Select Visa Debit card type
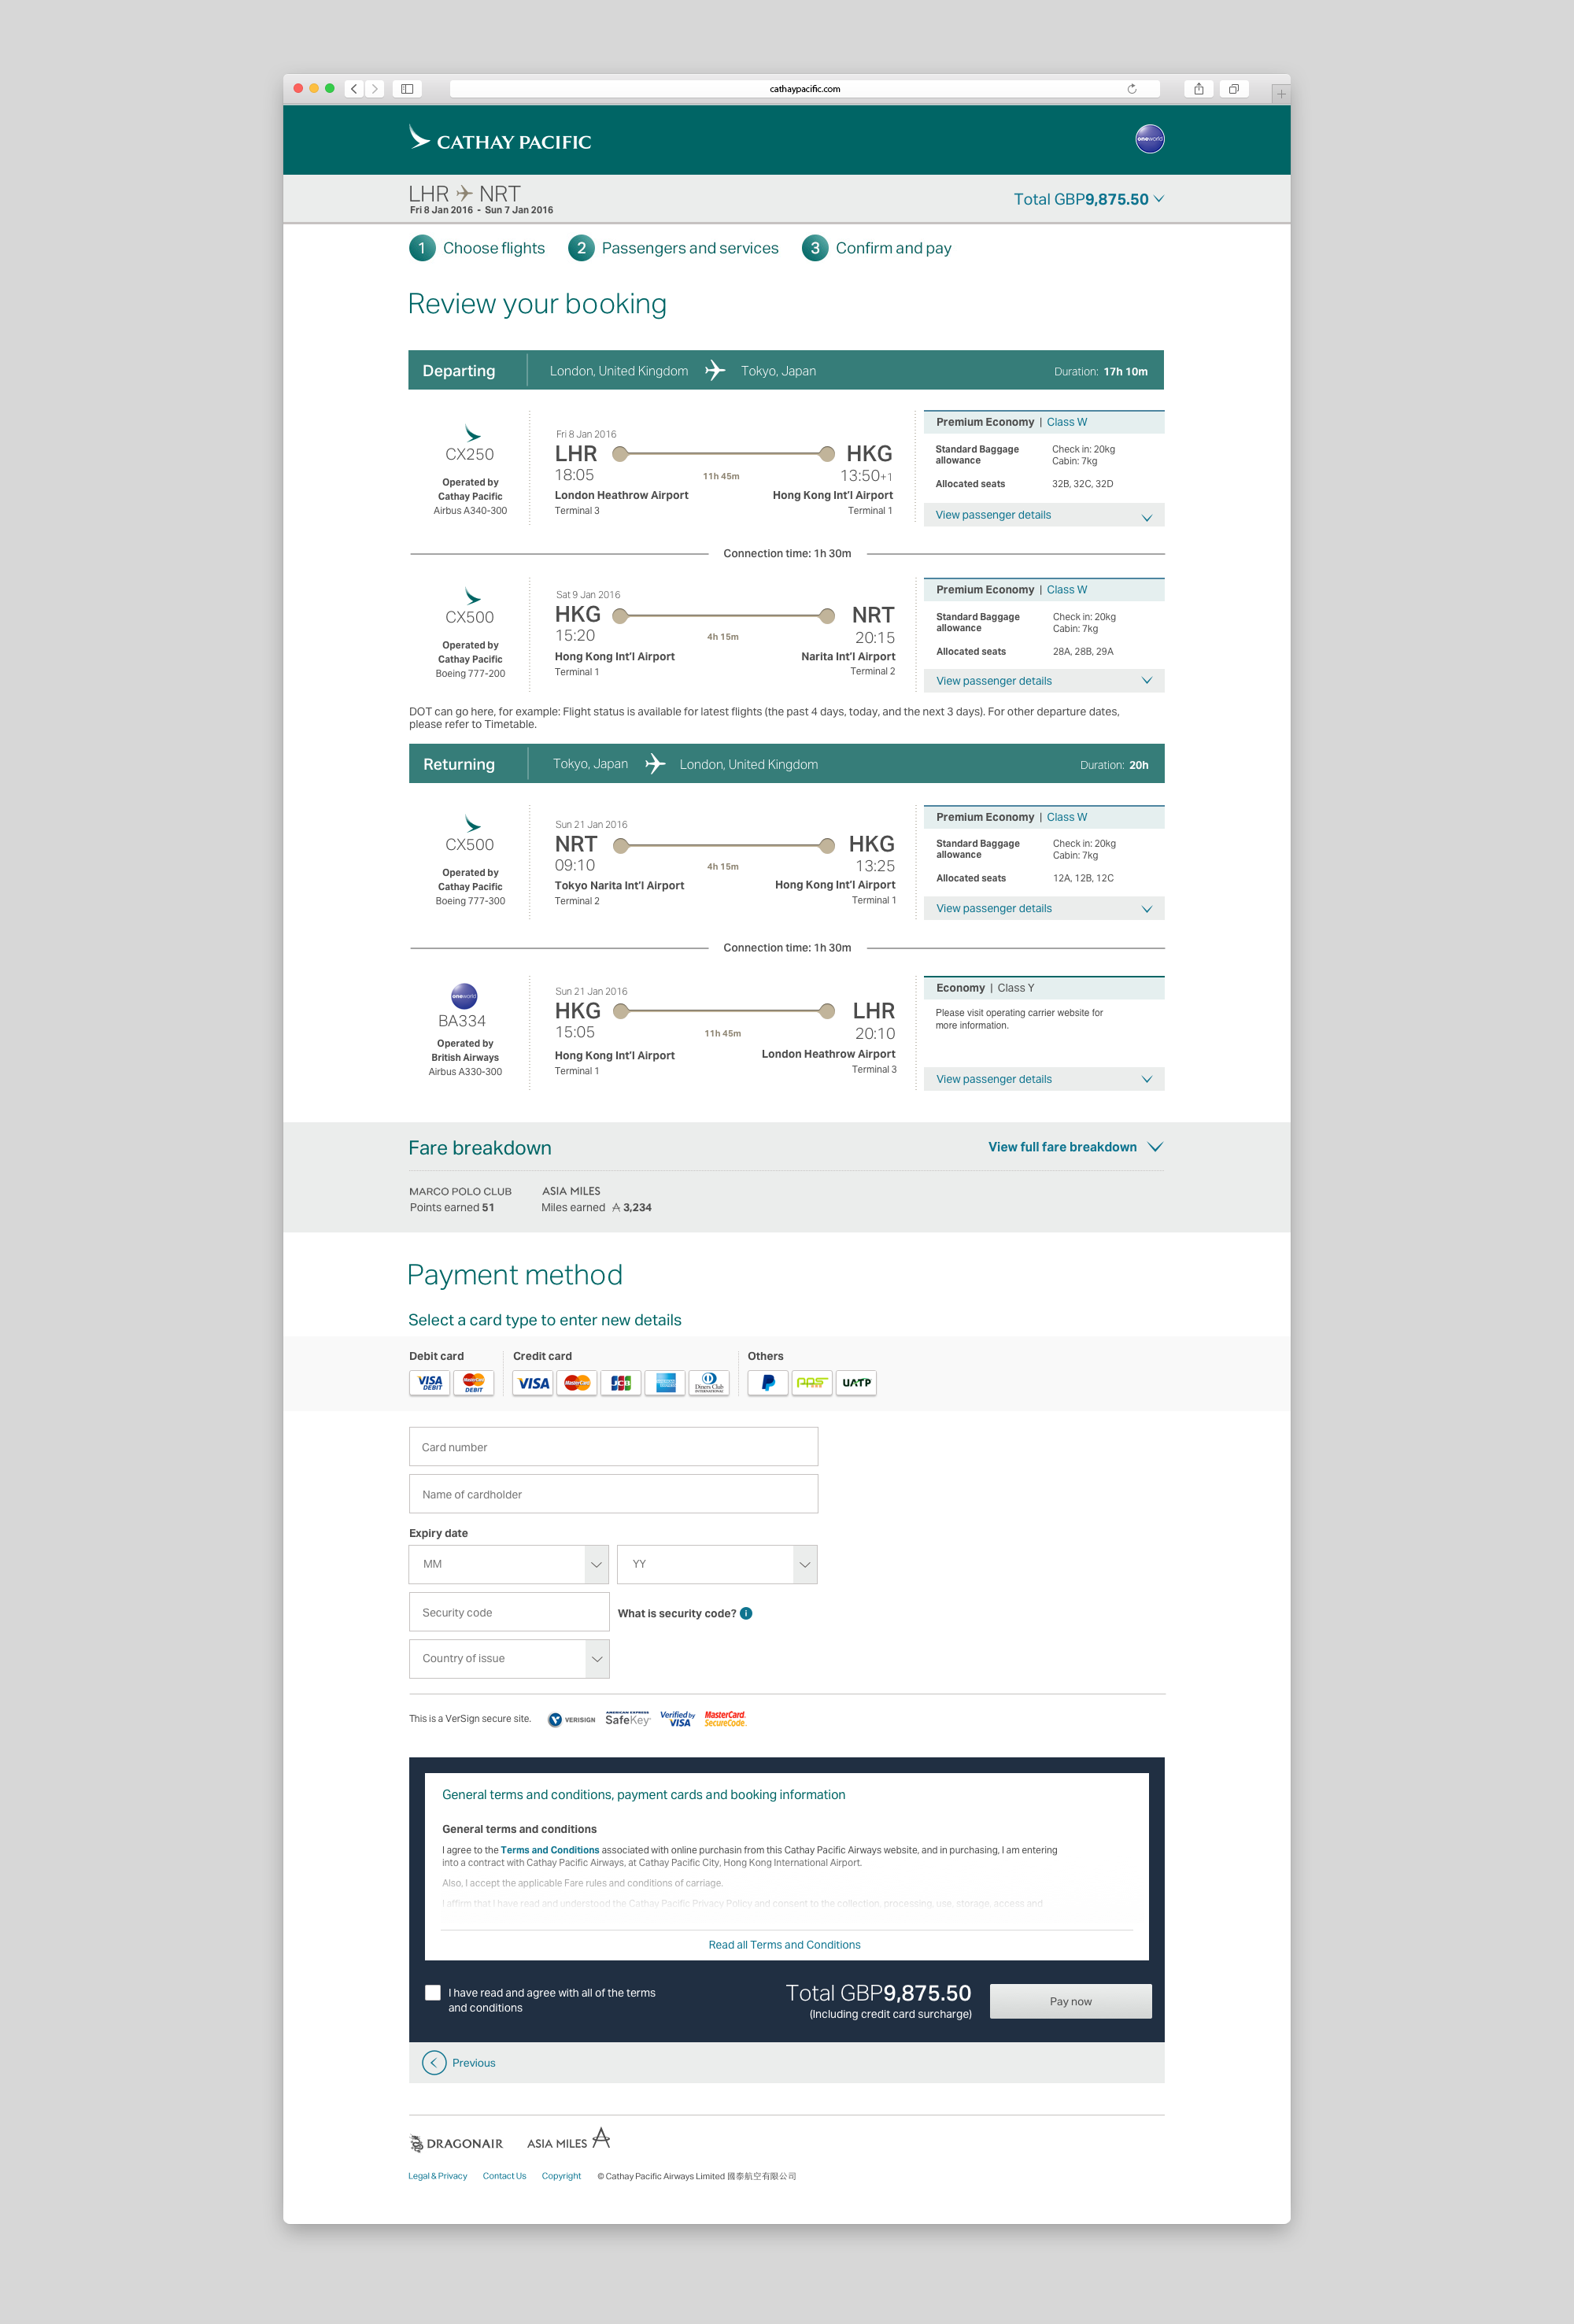The height and width of the screenshot is (2324, 1574). click(430, 1383)
